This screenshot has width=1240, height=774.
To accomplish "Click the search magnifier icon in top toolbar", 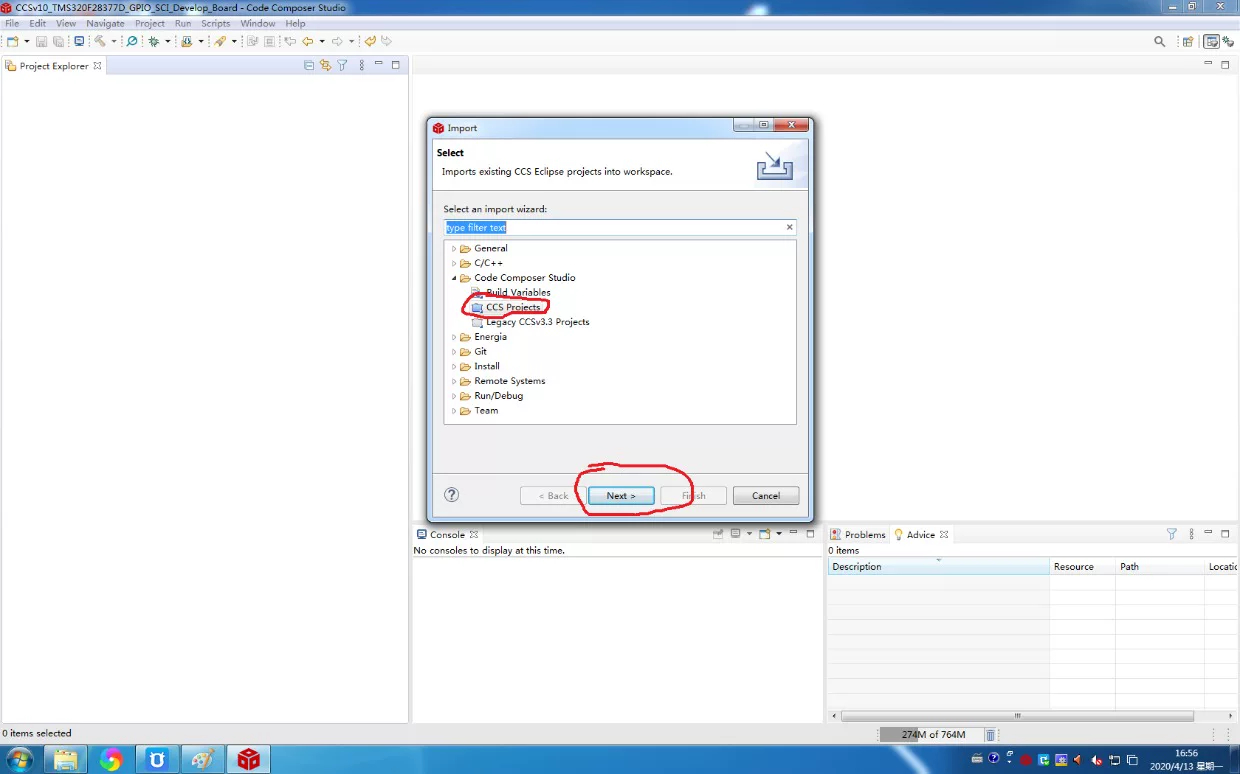I will [x=1160, y=41].
